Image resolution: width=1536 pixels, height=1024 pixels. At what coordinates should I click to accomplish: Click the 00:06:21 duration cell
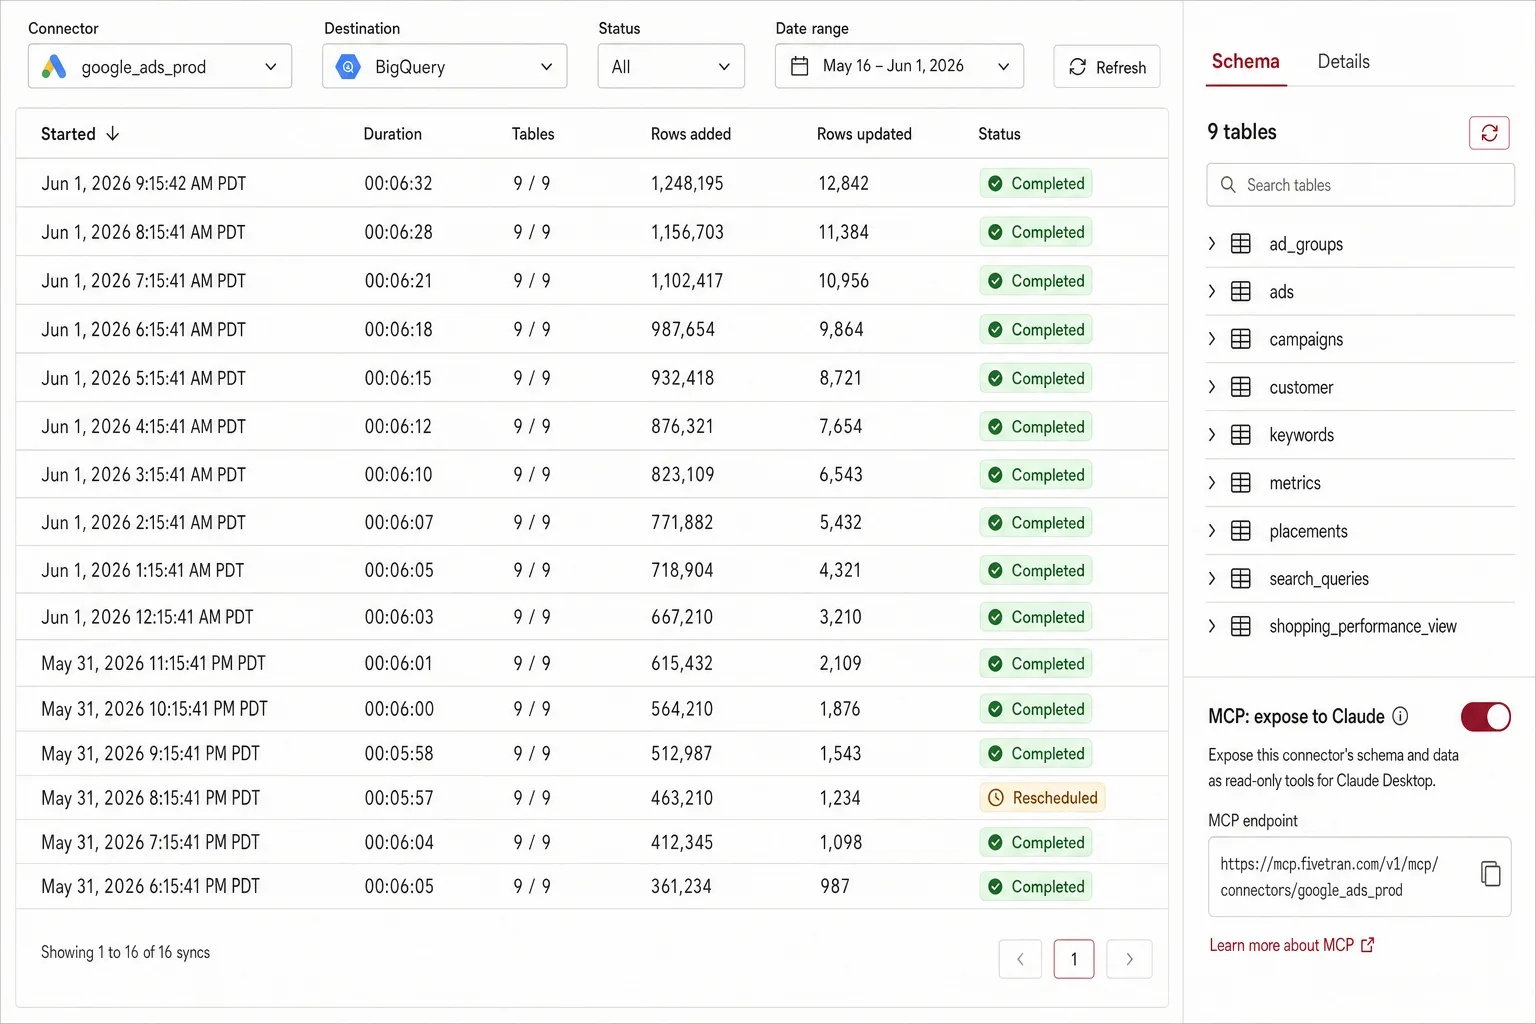[398, 281]
